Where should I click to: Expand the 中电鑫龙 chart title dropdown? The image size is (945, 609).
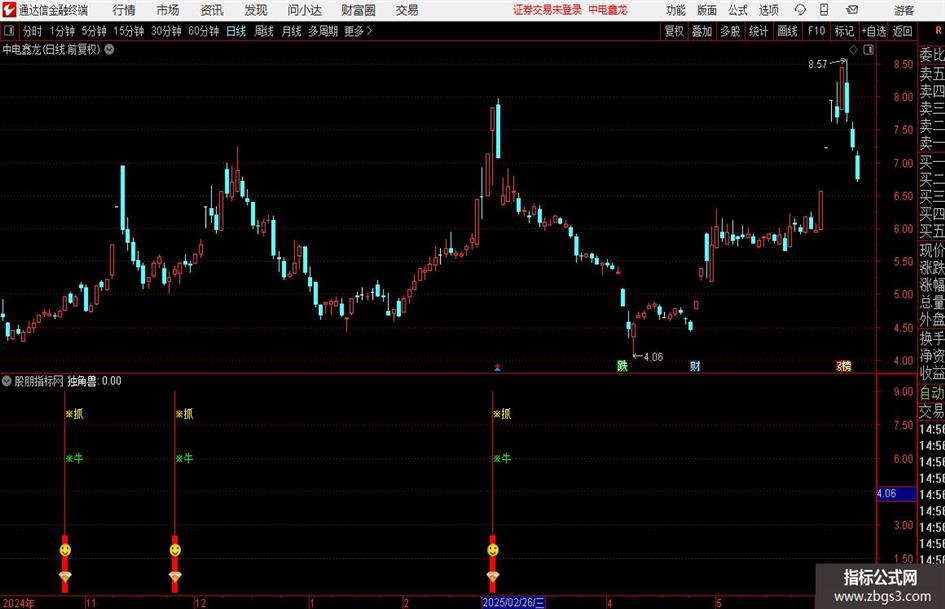coord(110,49)
